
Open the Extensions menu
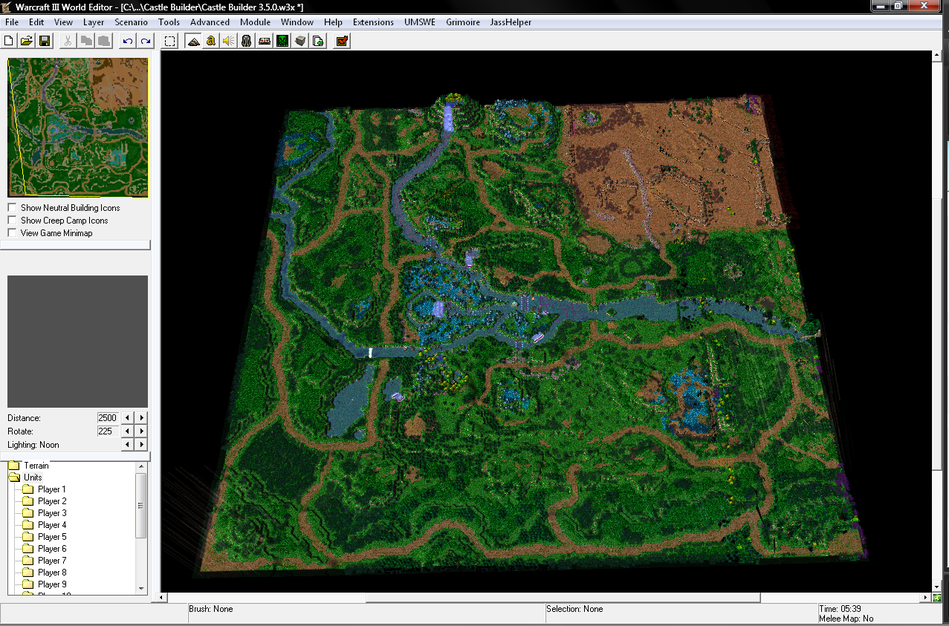click(373, 22)
